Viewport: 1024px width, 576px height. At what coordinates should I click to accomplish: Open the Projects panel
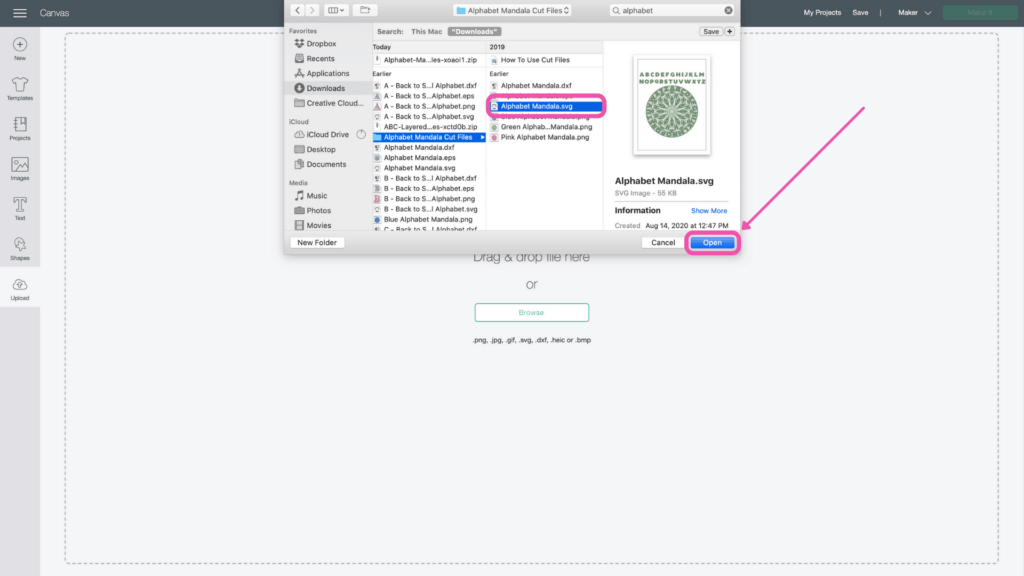coord(20,128)
